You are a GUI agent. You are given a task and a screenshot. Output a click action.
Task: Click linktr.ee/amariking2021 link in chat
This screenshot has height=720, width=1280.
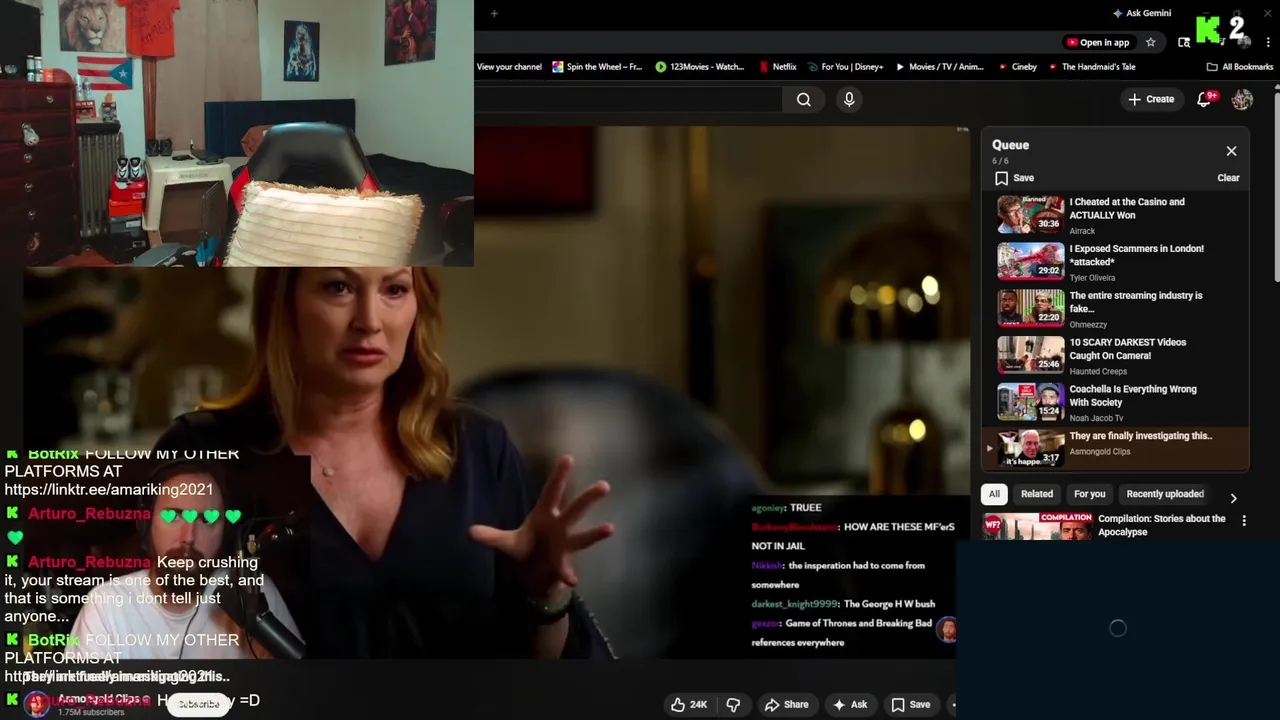[109, 489]
